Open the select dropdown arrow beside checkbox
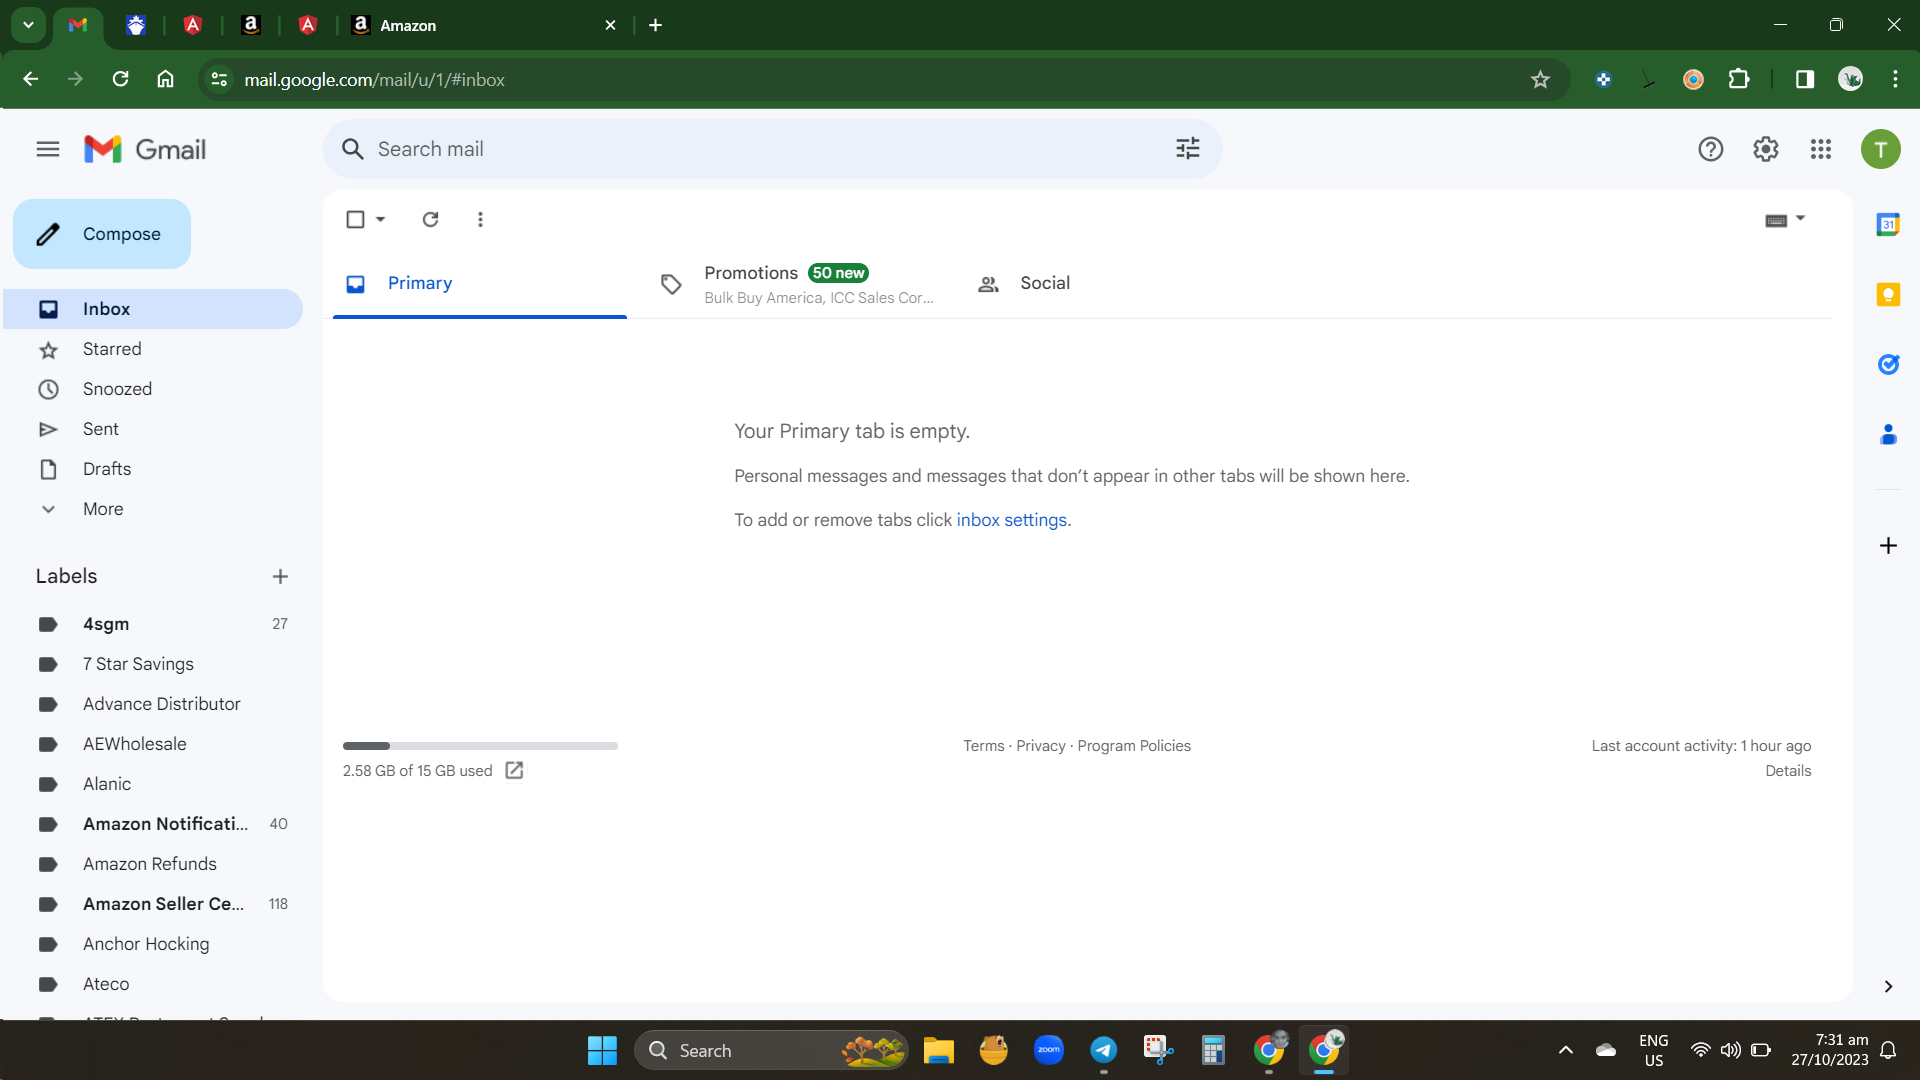Viewport: 1920px width, 1080px height. (x=380, y=219)
